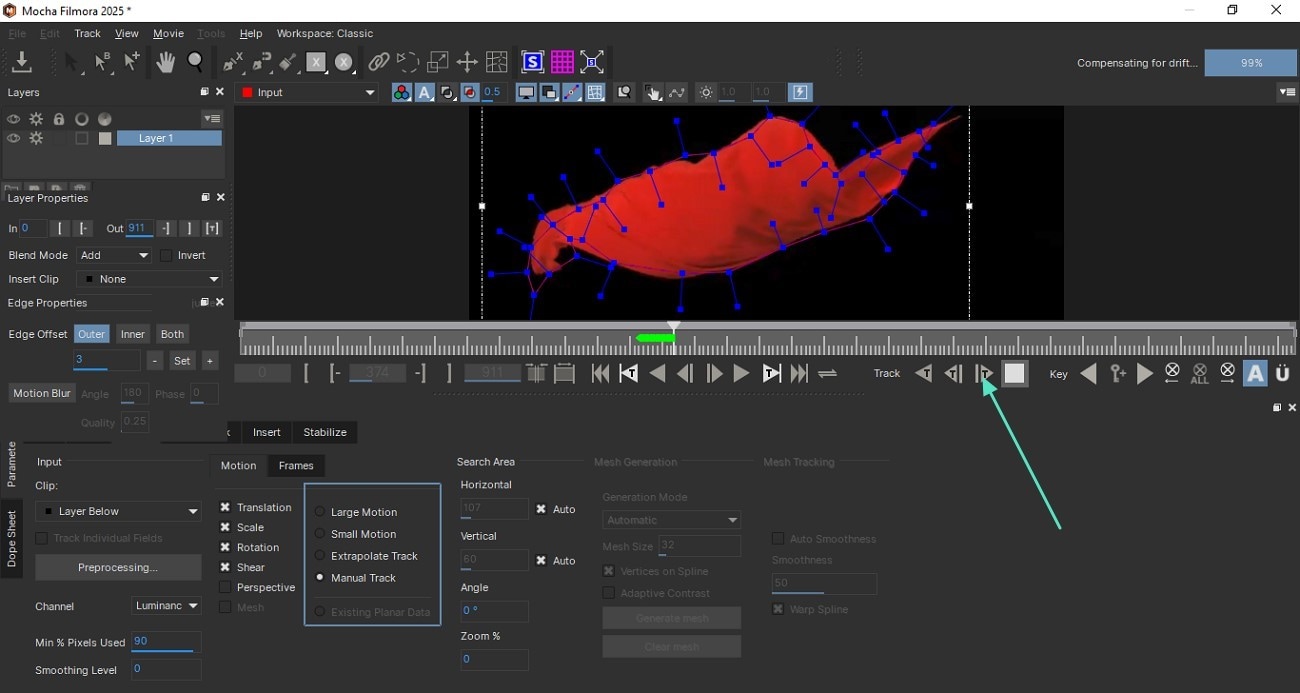Viewport: 1300px width, 693px height.
Task: Click the Autokey A button
Action: tap(1255, 374)
